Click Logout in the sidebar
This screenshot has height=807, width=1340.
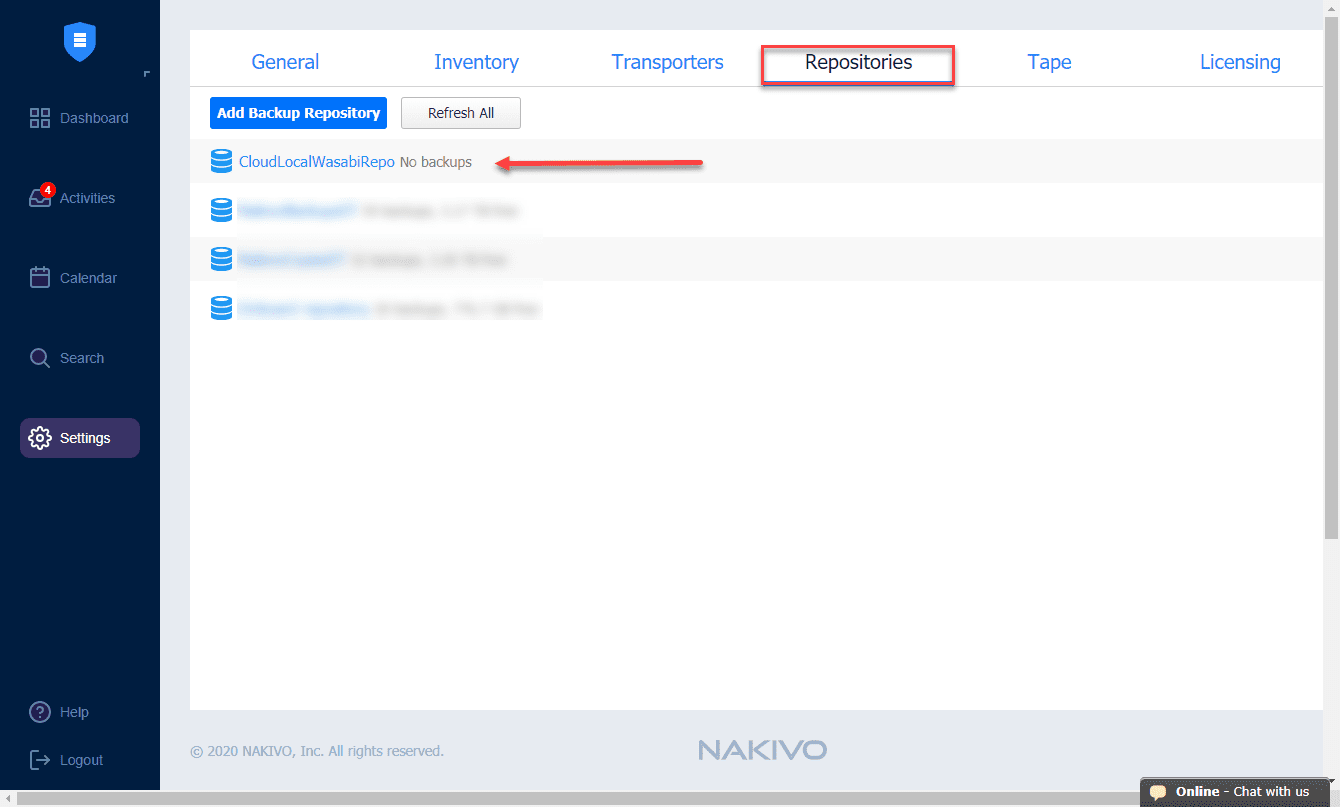tap(66, 760)
